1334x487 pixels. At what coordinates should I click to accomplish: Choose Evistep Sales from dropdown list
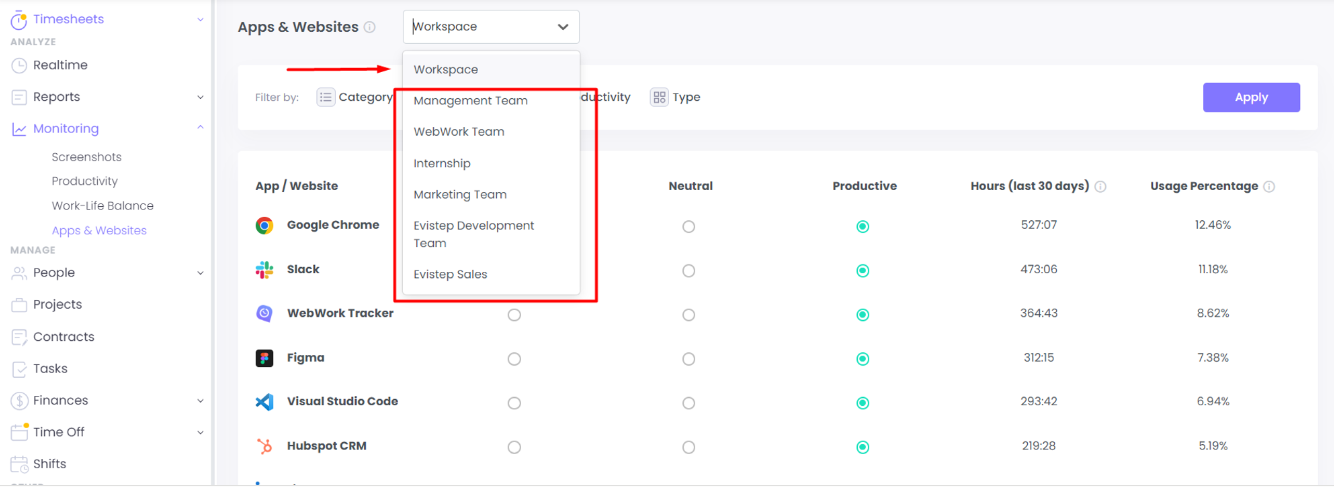click(491, 275)
